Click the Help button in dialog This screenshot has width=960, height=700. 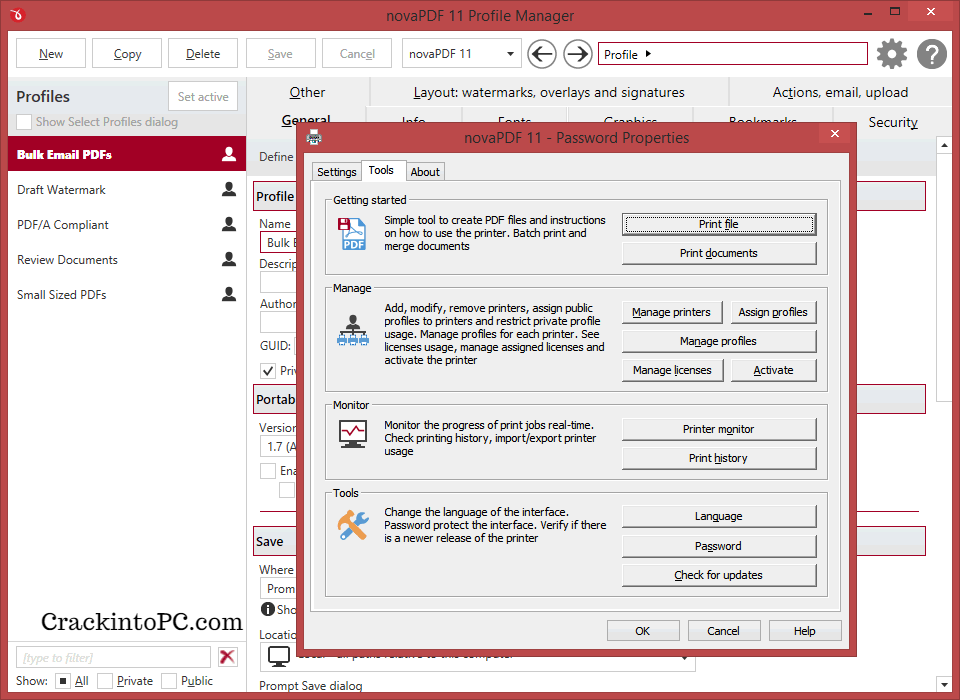[804, 631]
